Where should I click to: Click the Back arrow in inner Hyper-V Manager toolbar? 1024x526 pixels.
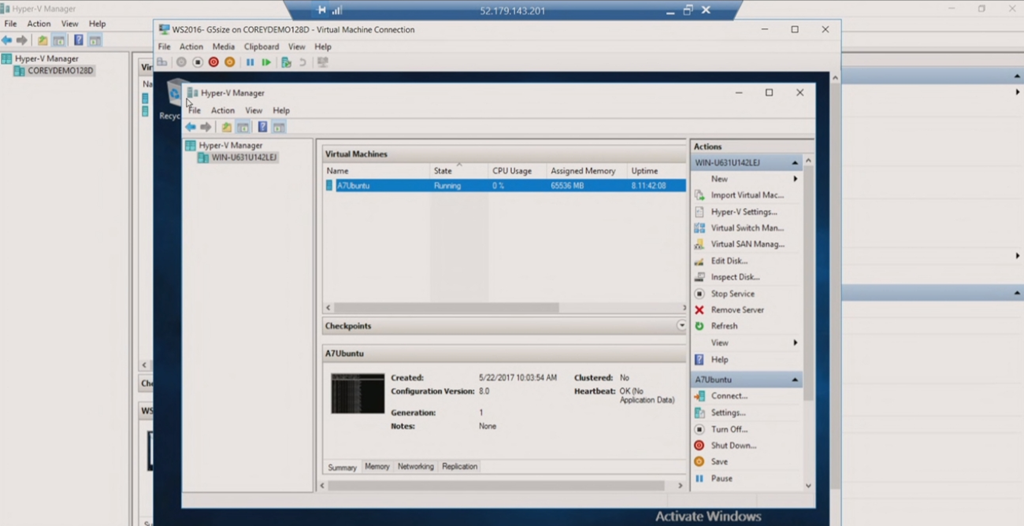[190, 127]
